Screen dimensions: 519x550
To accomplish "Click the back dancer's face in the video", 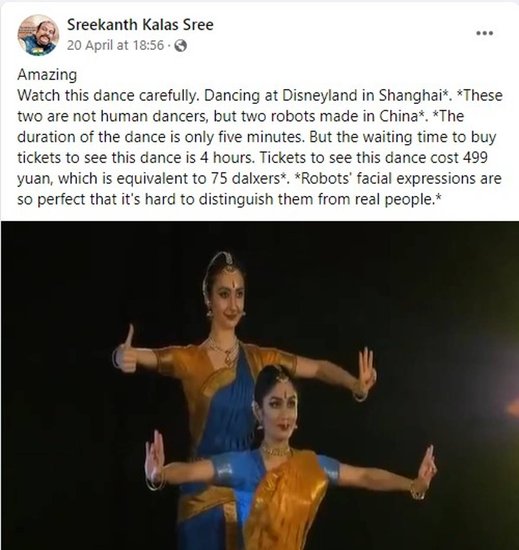I will point(228,300).
